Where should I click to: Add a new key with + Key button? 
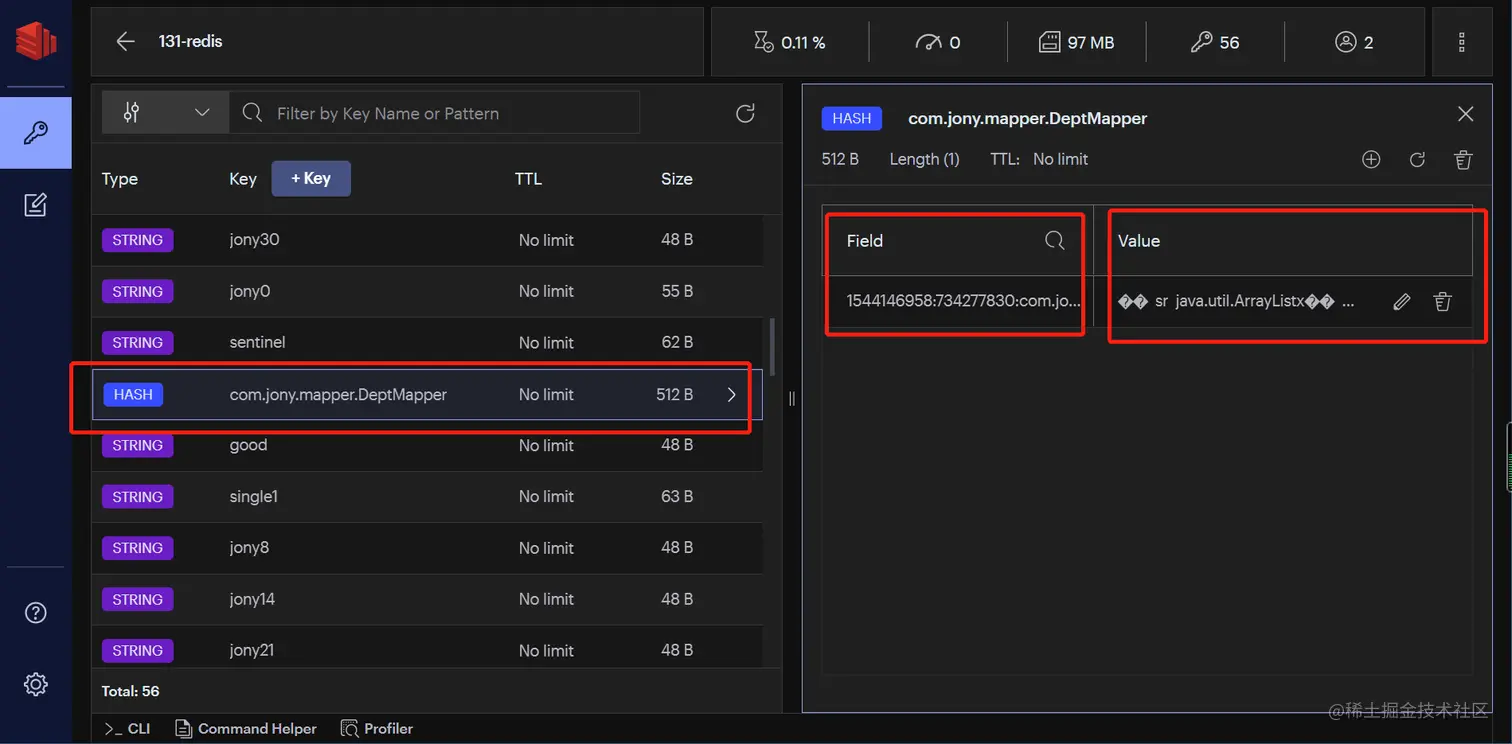(311, 179)
